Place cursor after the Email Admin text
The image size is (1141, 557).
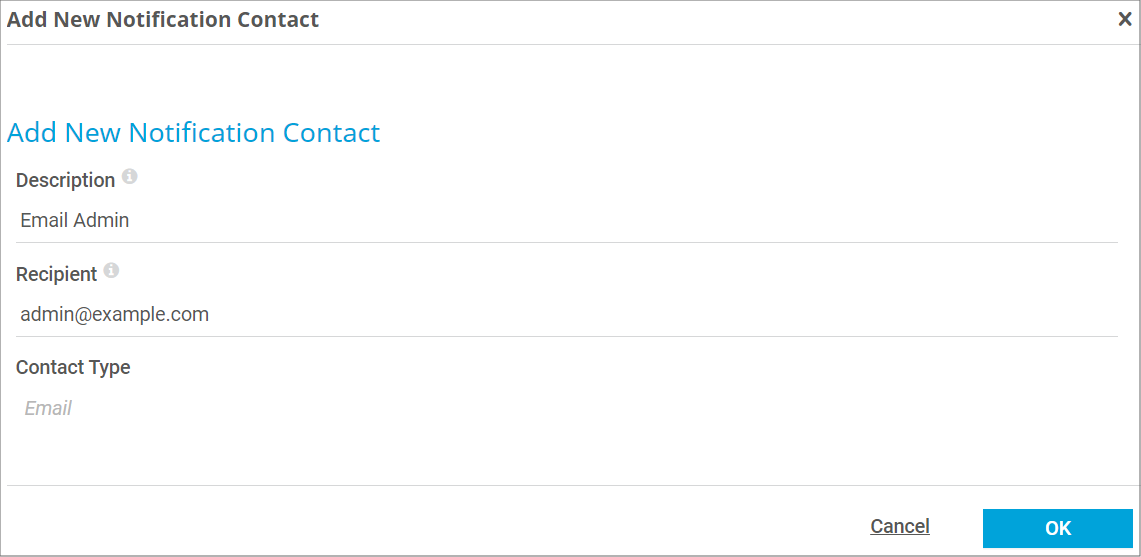pos(130,221)
